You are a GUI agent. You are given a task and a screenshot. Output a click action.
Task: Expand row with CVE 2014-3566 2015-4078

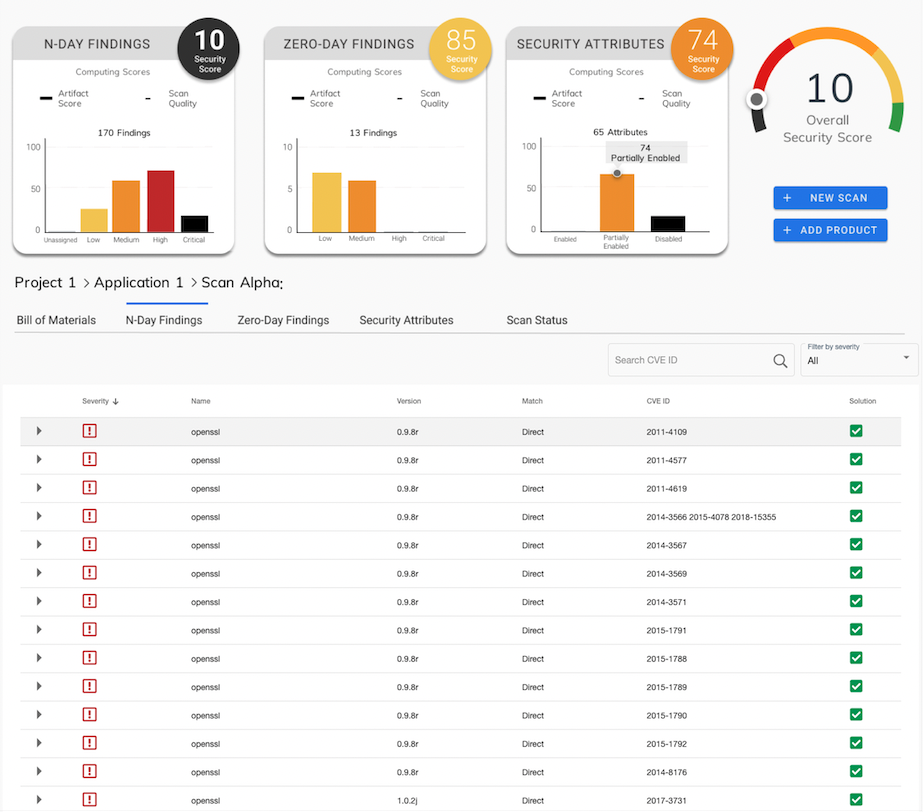[x=39, y=516]
